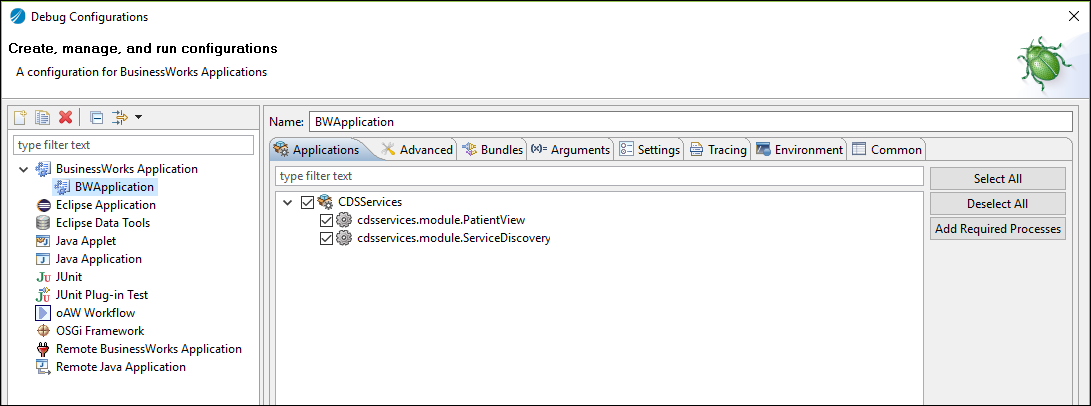The width and height of the screenshot is (1091, 406).
Task: Select Remote Java Application entry
Action: tap(121, 367)
